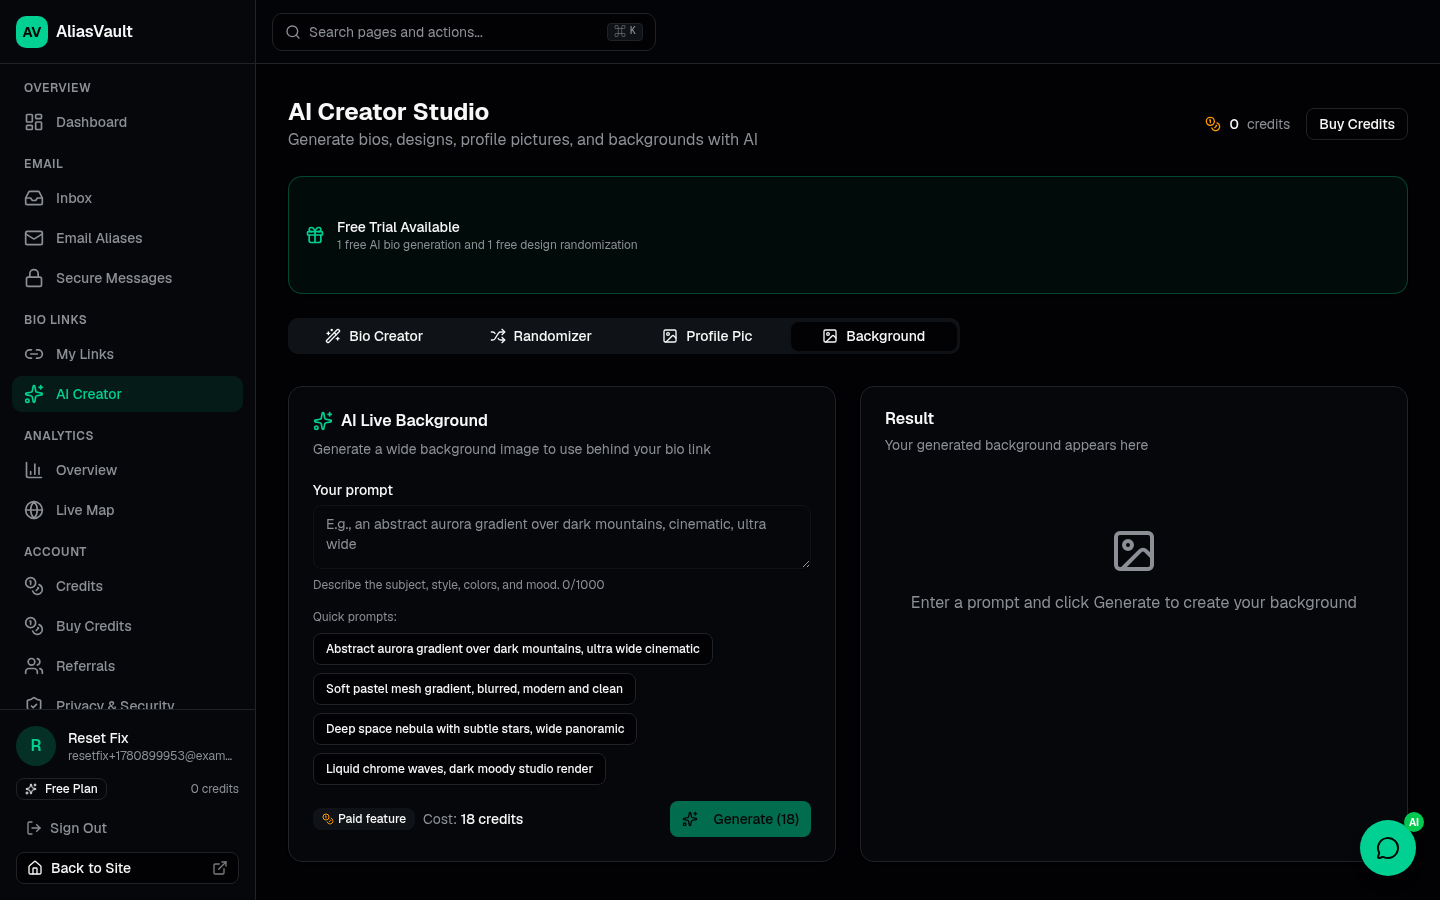The height and width of the screenshot is (900, 1440).
Task: Click the external link icon on Back to Site
Action: point(220,868)
